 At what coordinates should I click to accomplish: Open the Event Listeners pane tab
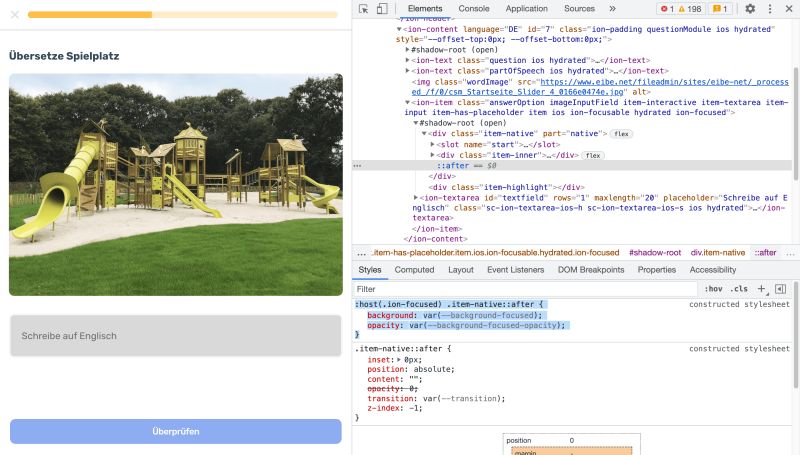tap(515, 270)
